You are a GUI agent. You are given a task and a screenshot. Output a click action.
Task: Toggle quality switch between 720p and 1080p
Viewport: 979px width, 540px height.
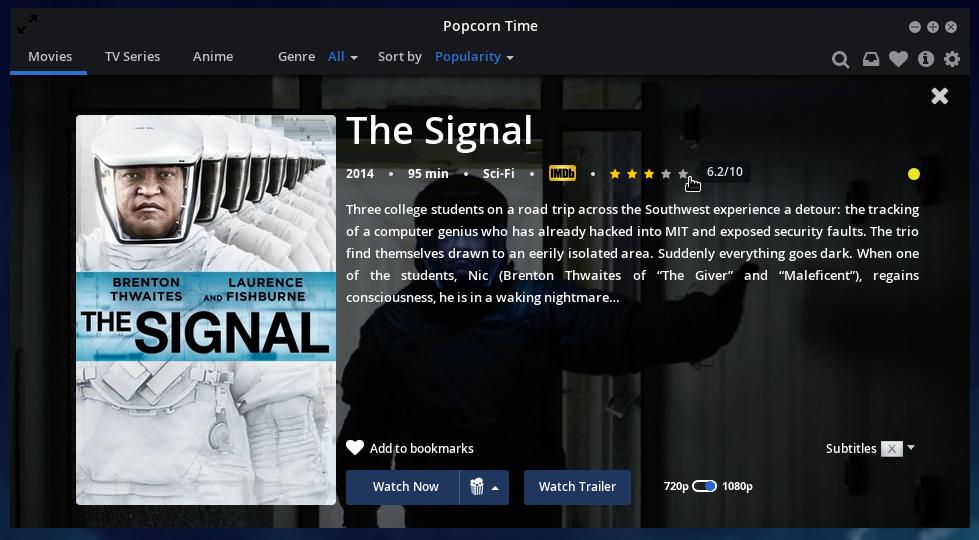point(704,486)
